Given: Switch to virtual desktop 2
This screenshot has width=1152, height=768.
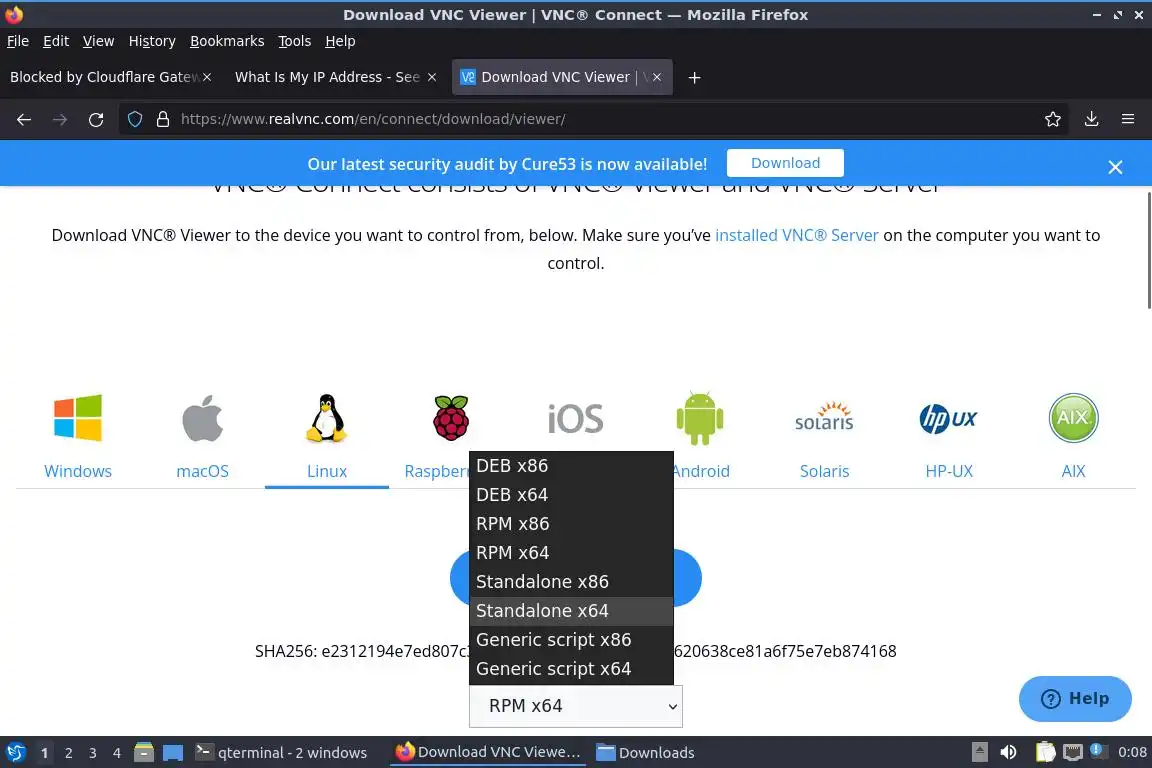Looking at the screenshot, I should (68, 753).
